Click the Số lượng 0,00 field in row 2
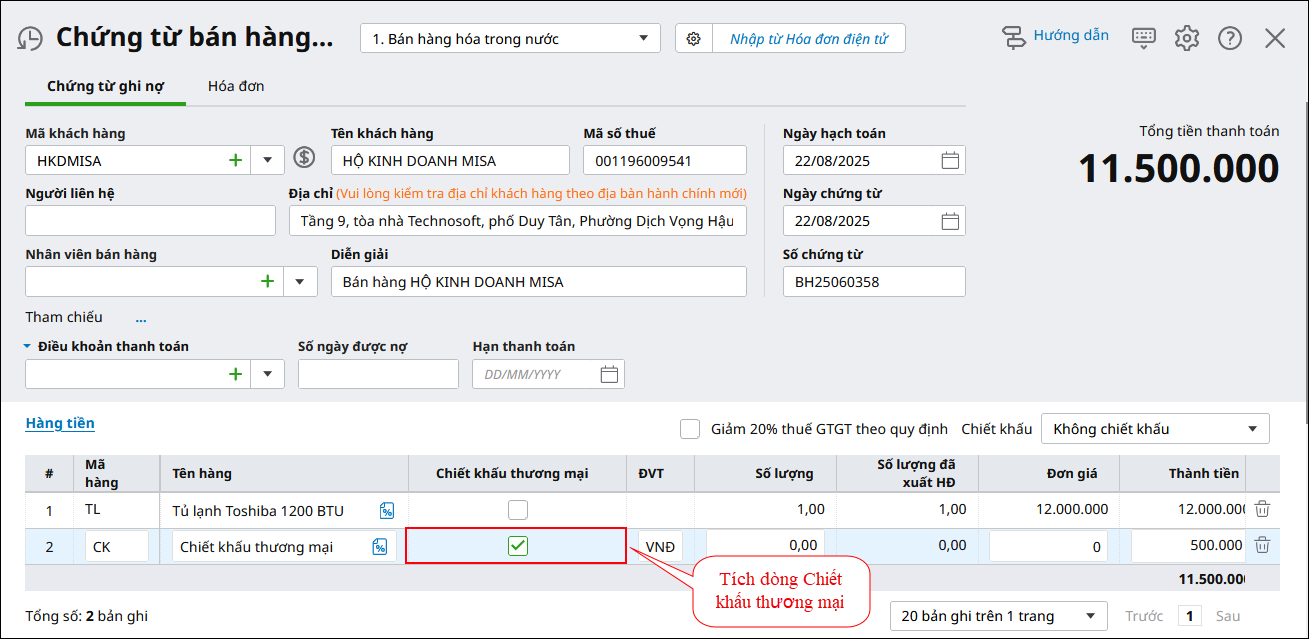 pos(765,546)
